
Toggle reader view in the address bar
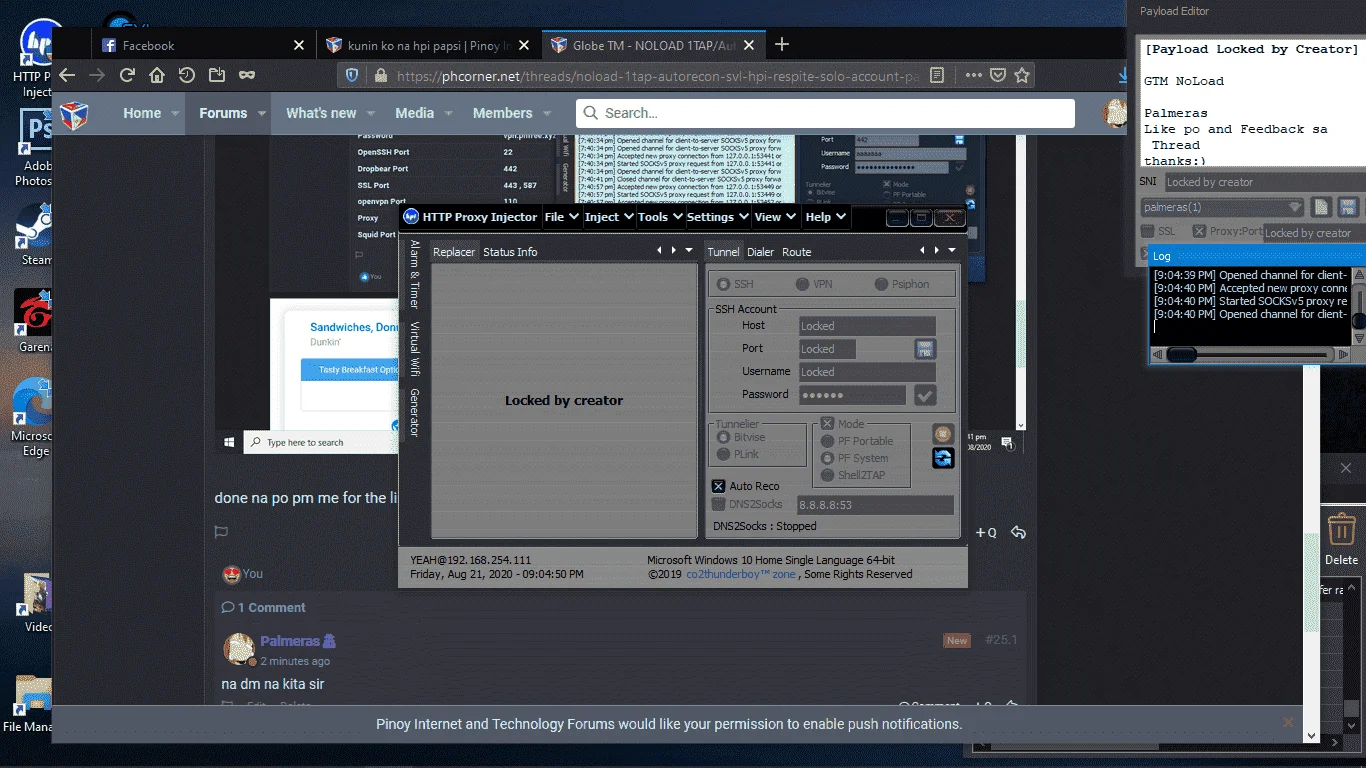[x=936, y=75]
